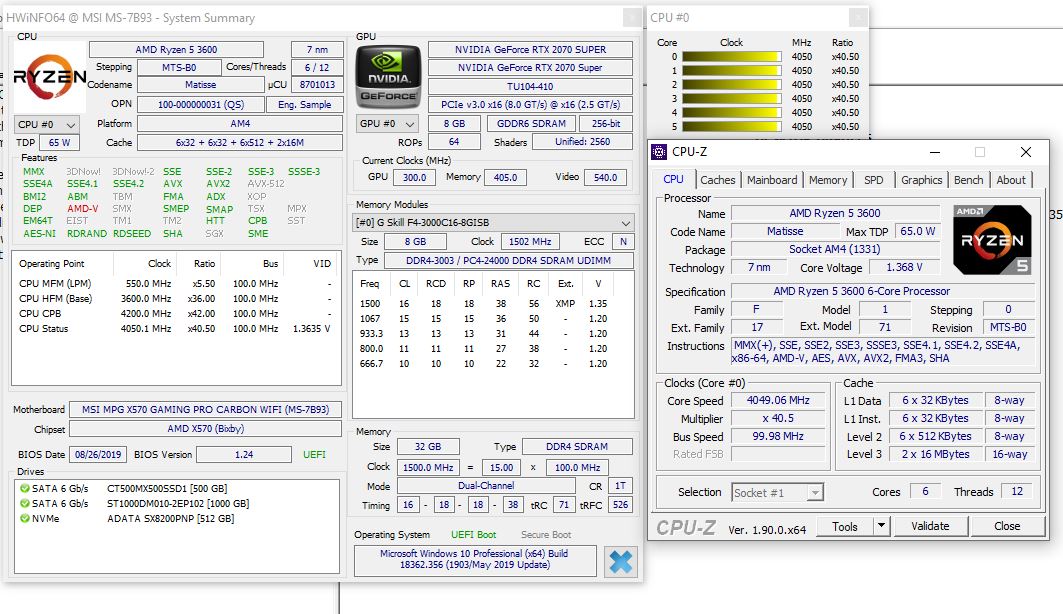Click the NVIDIA GeForce logo in GPU section
Viewport: 1063px width, 614px height.
pos(388,77)
